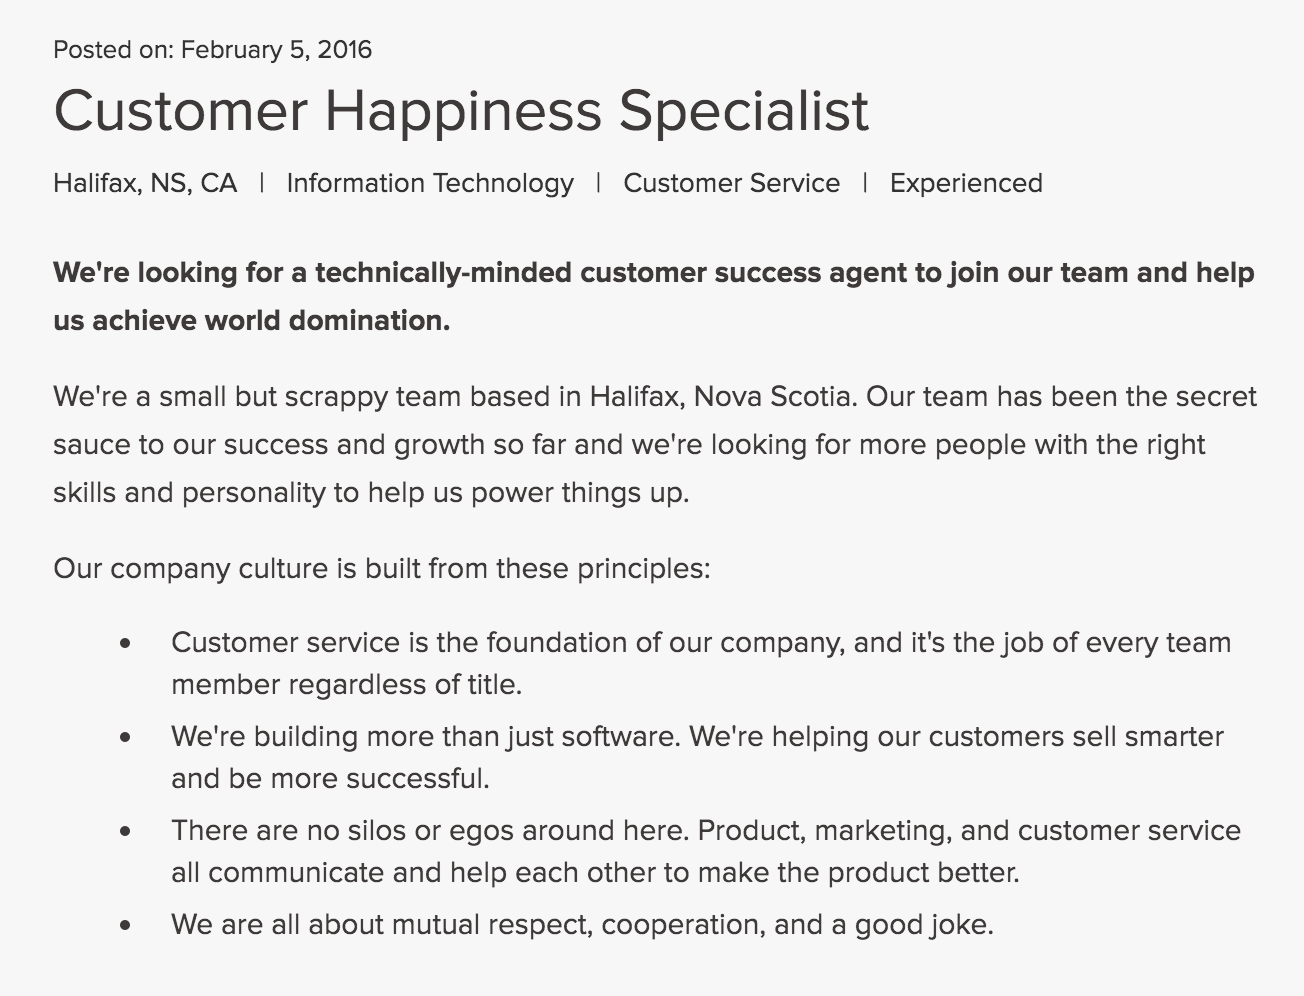Click the bold intro sentence about world domination
1304x996 pixels.
[x=654, y=296]
